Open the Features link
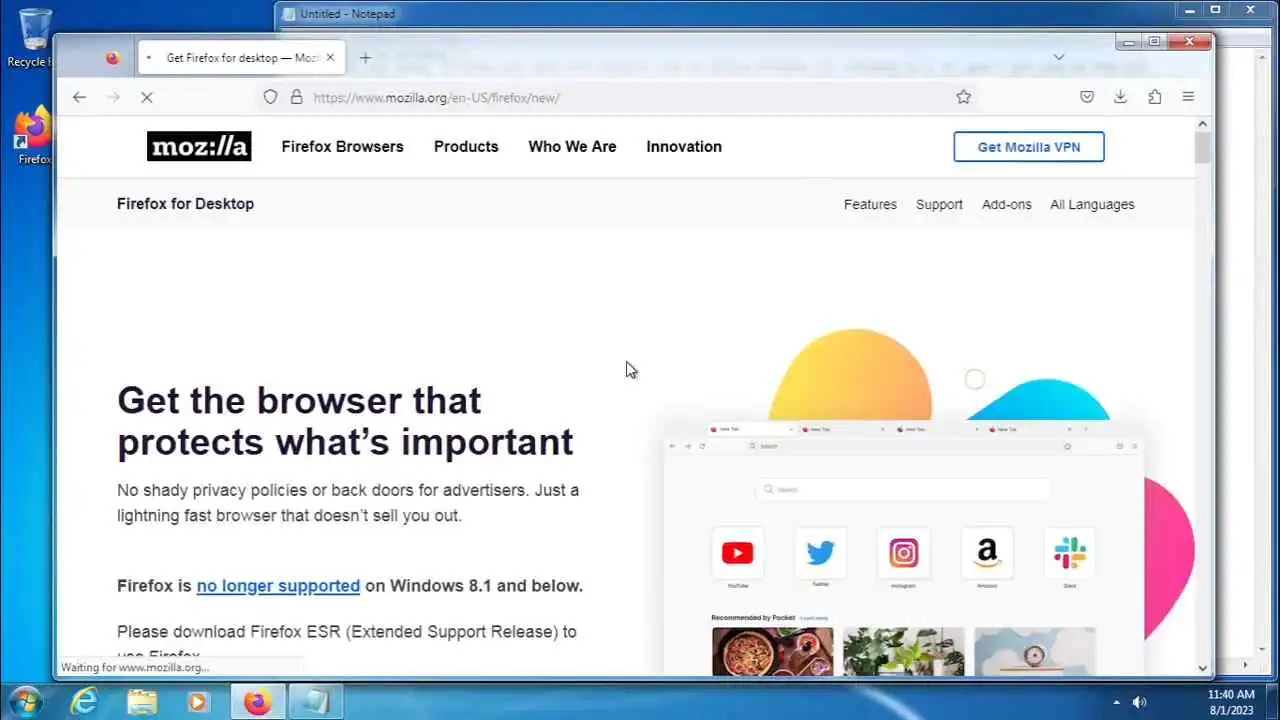 pyautogui.click(x=870, y=204)
